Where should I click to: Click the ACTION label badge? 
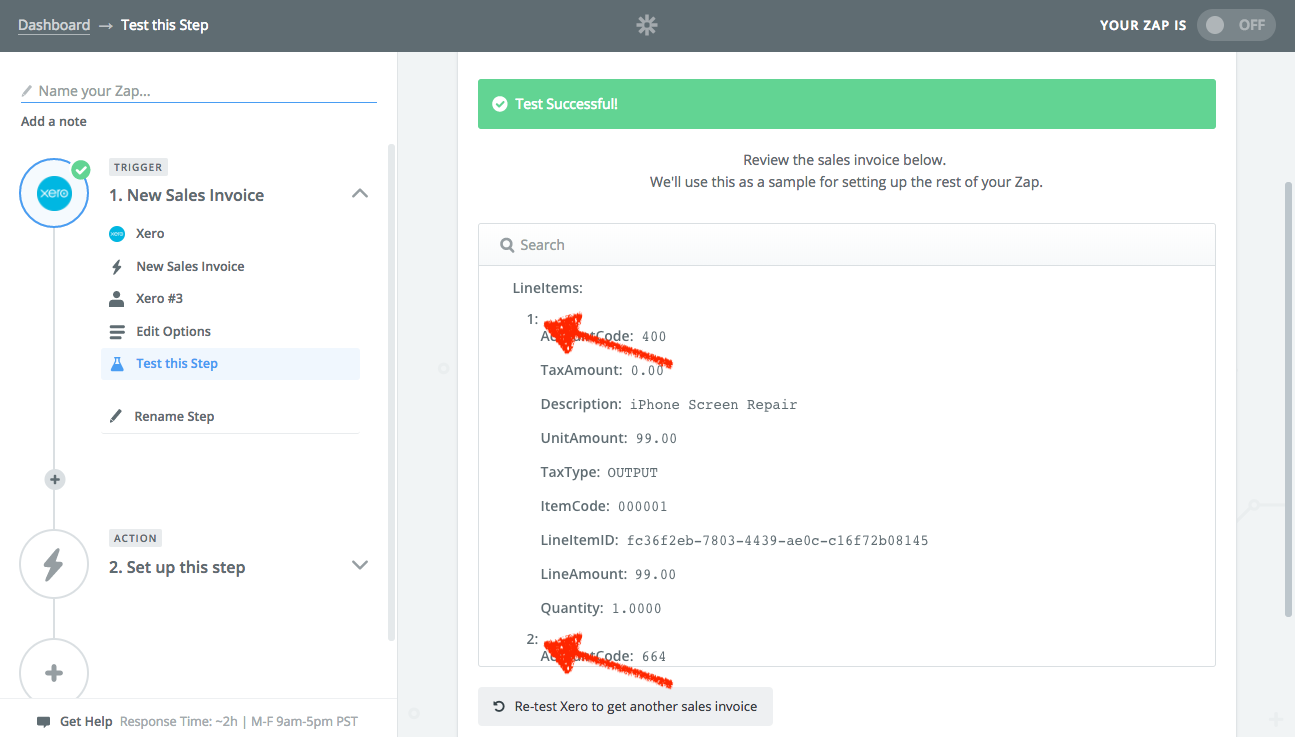click(135, 538)
